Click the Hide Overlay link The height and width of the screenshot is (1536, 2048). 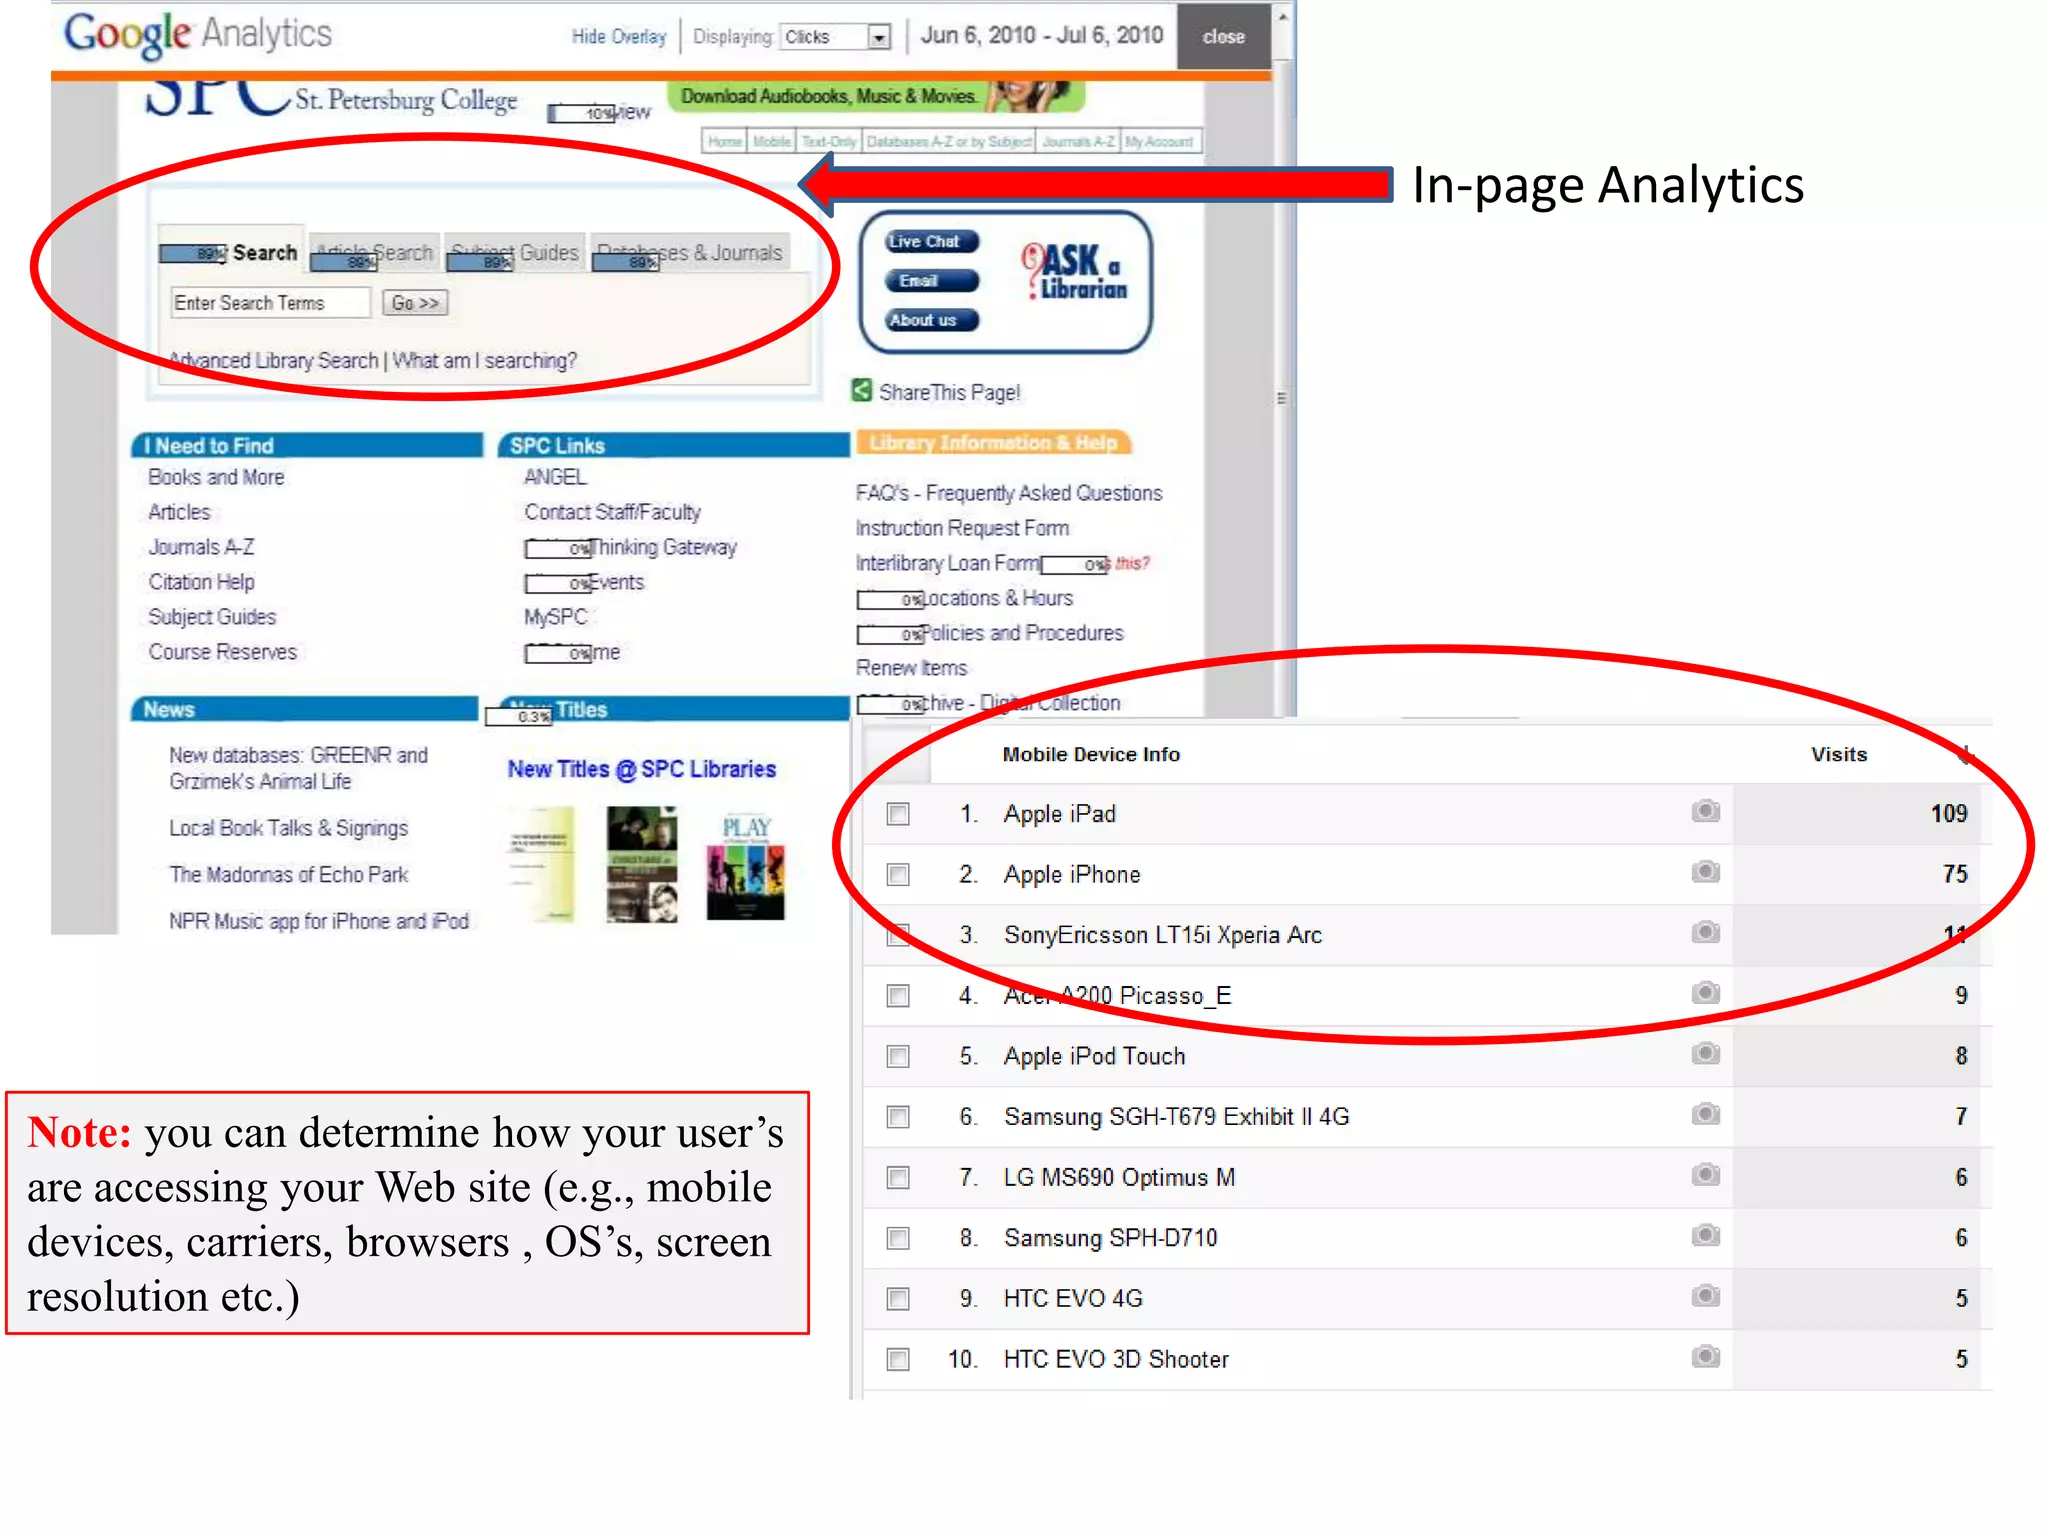coord(618,37)
